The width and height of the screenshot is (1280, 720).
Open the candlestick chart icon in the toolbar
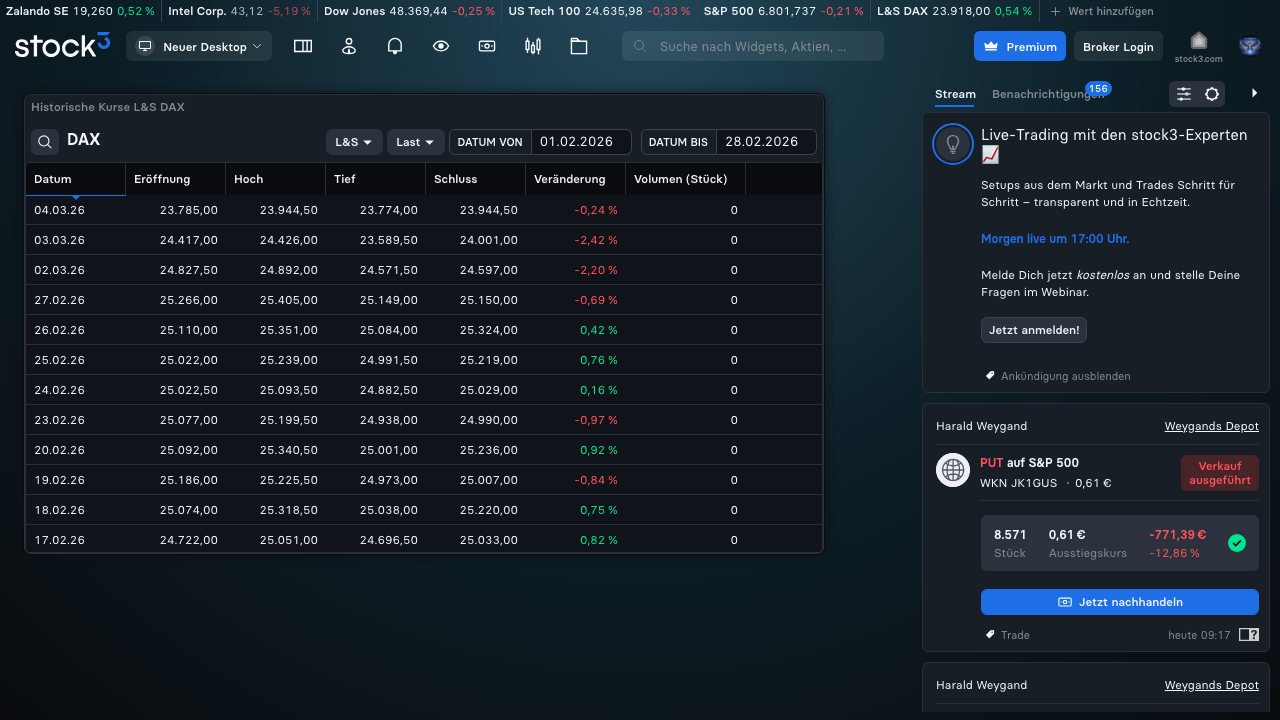click(533, 46)
